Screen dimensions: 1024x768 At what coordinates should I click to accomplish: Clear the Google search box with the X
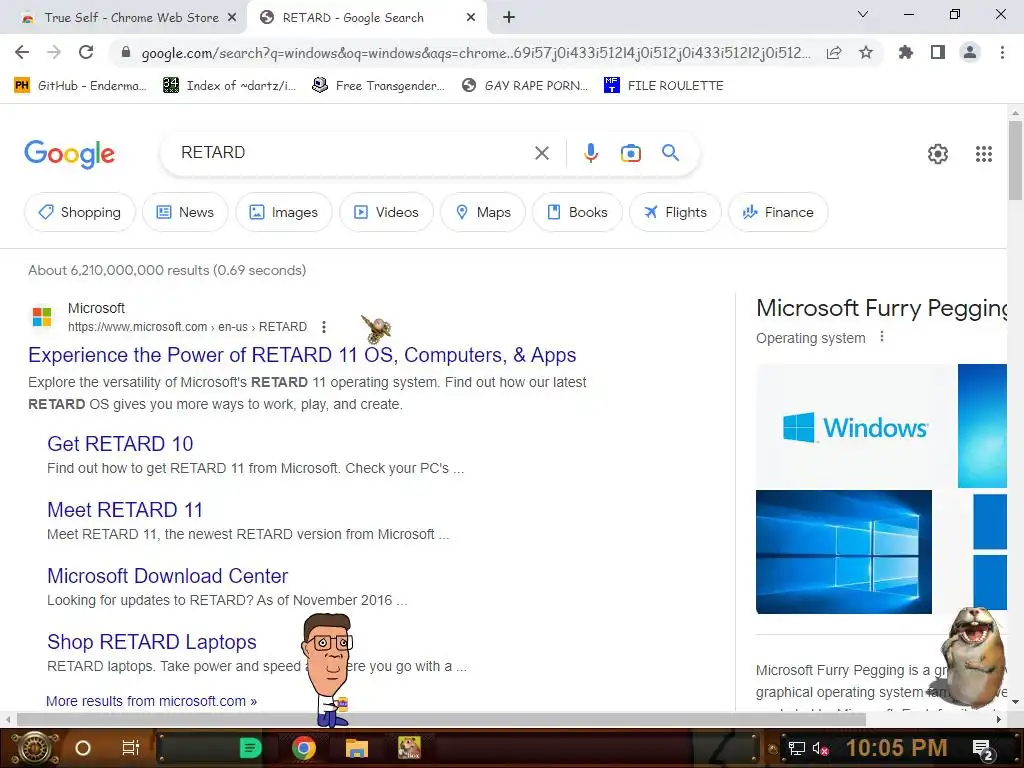(541, 153)
